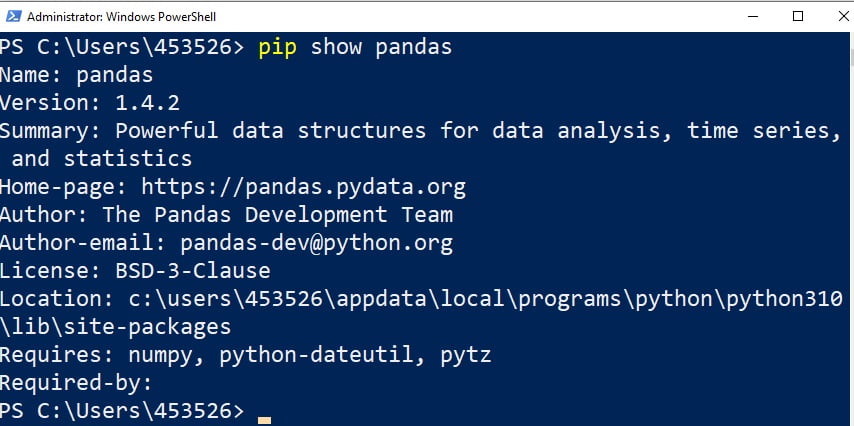Click the Summary line text
Image resolution: width=854 pixels, height=426 pixels.
[x=420, y=130]
